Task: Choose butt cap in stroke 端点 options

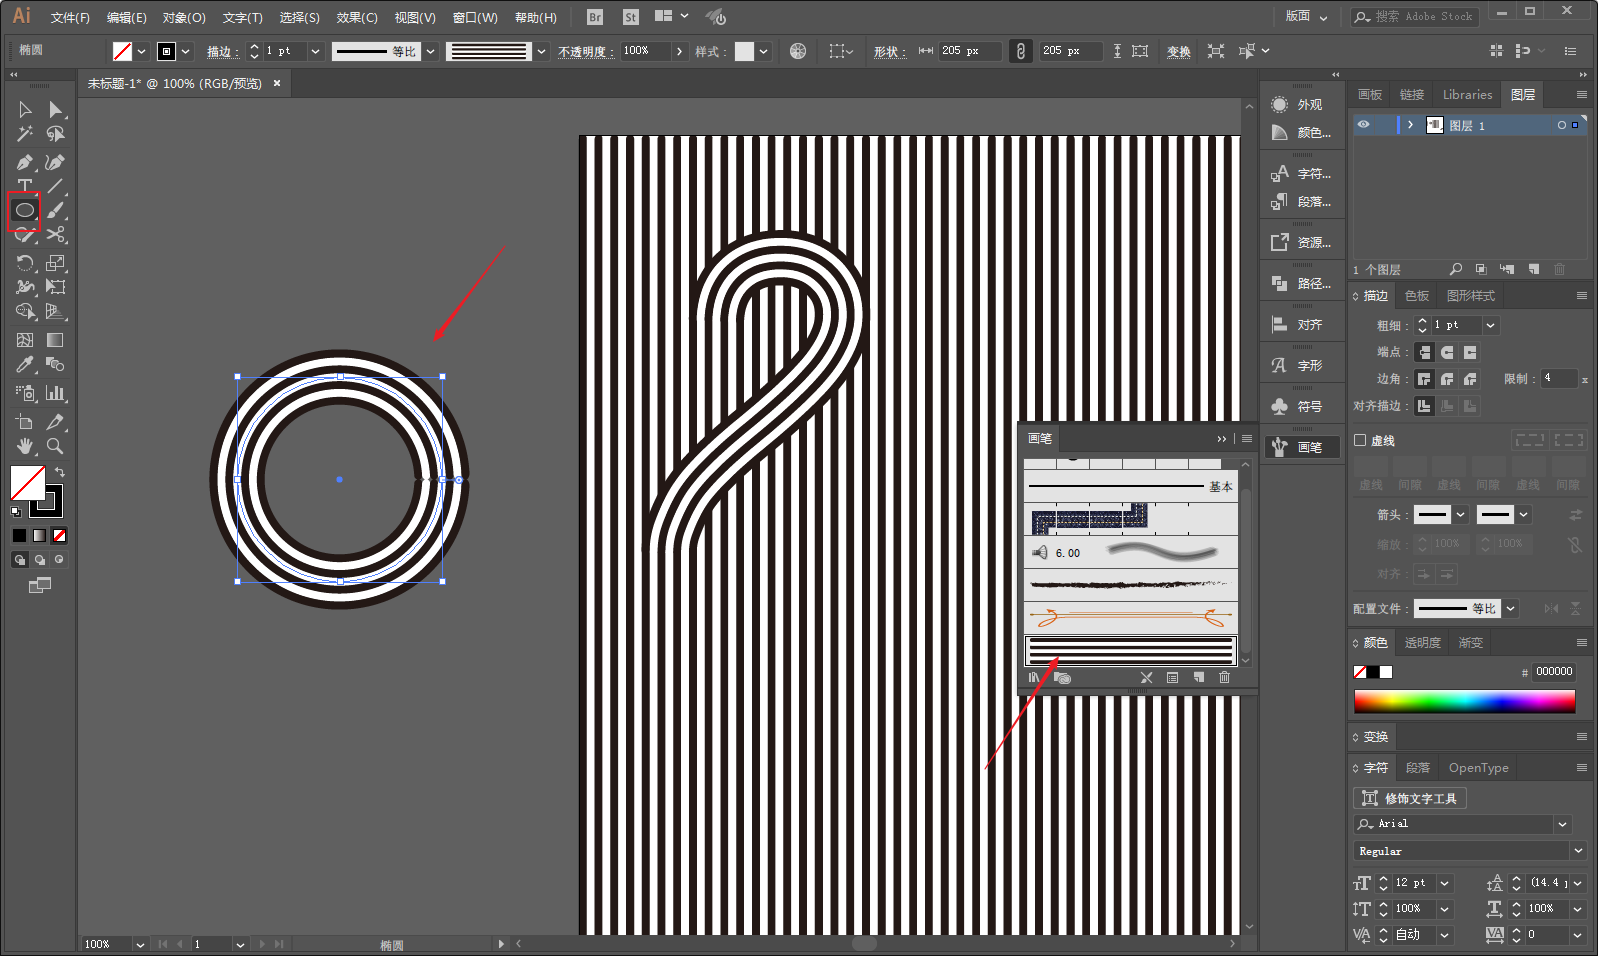Action: 1425,352
